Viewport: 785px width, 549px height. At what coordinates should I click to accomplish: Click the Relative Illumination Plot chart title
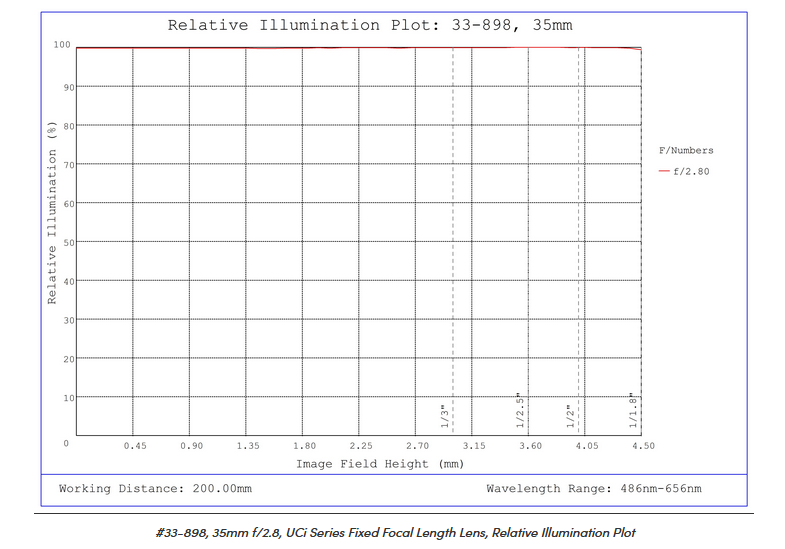click(x=369, y=24)
